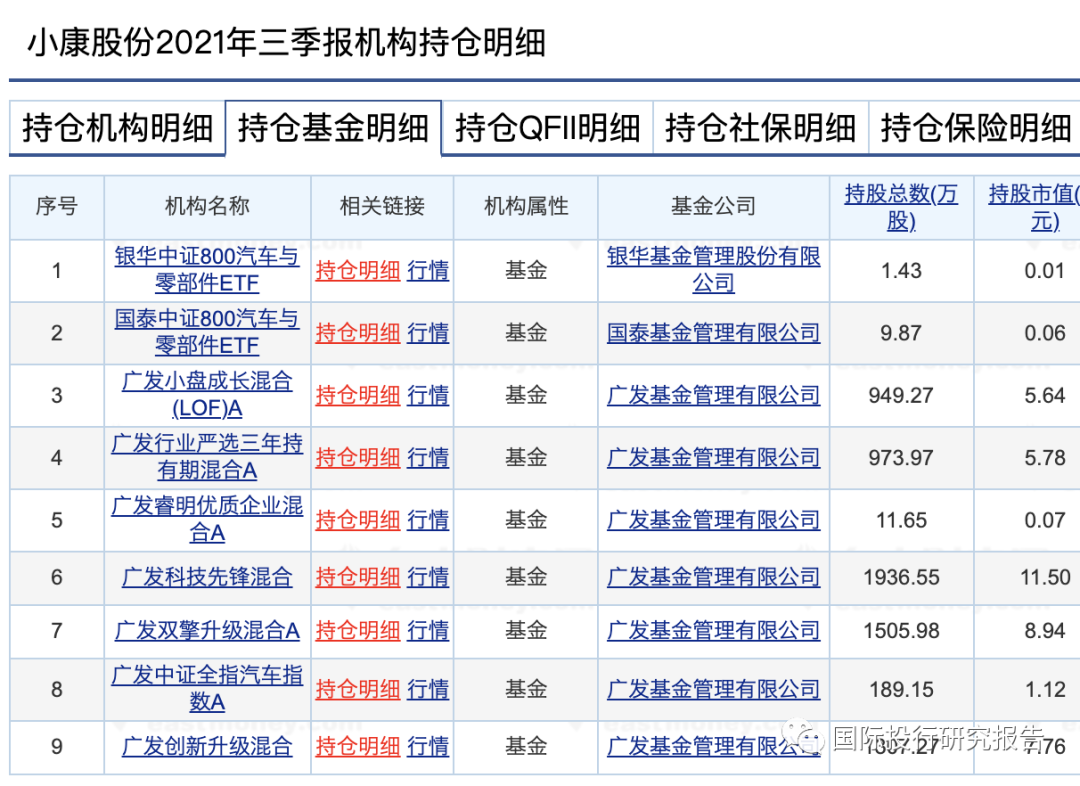Viewport: 1080px width, 786px height.
Task: Open 广发基金管理有限公司 link in row 7
Action: point(714,631)
